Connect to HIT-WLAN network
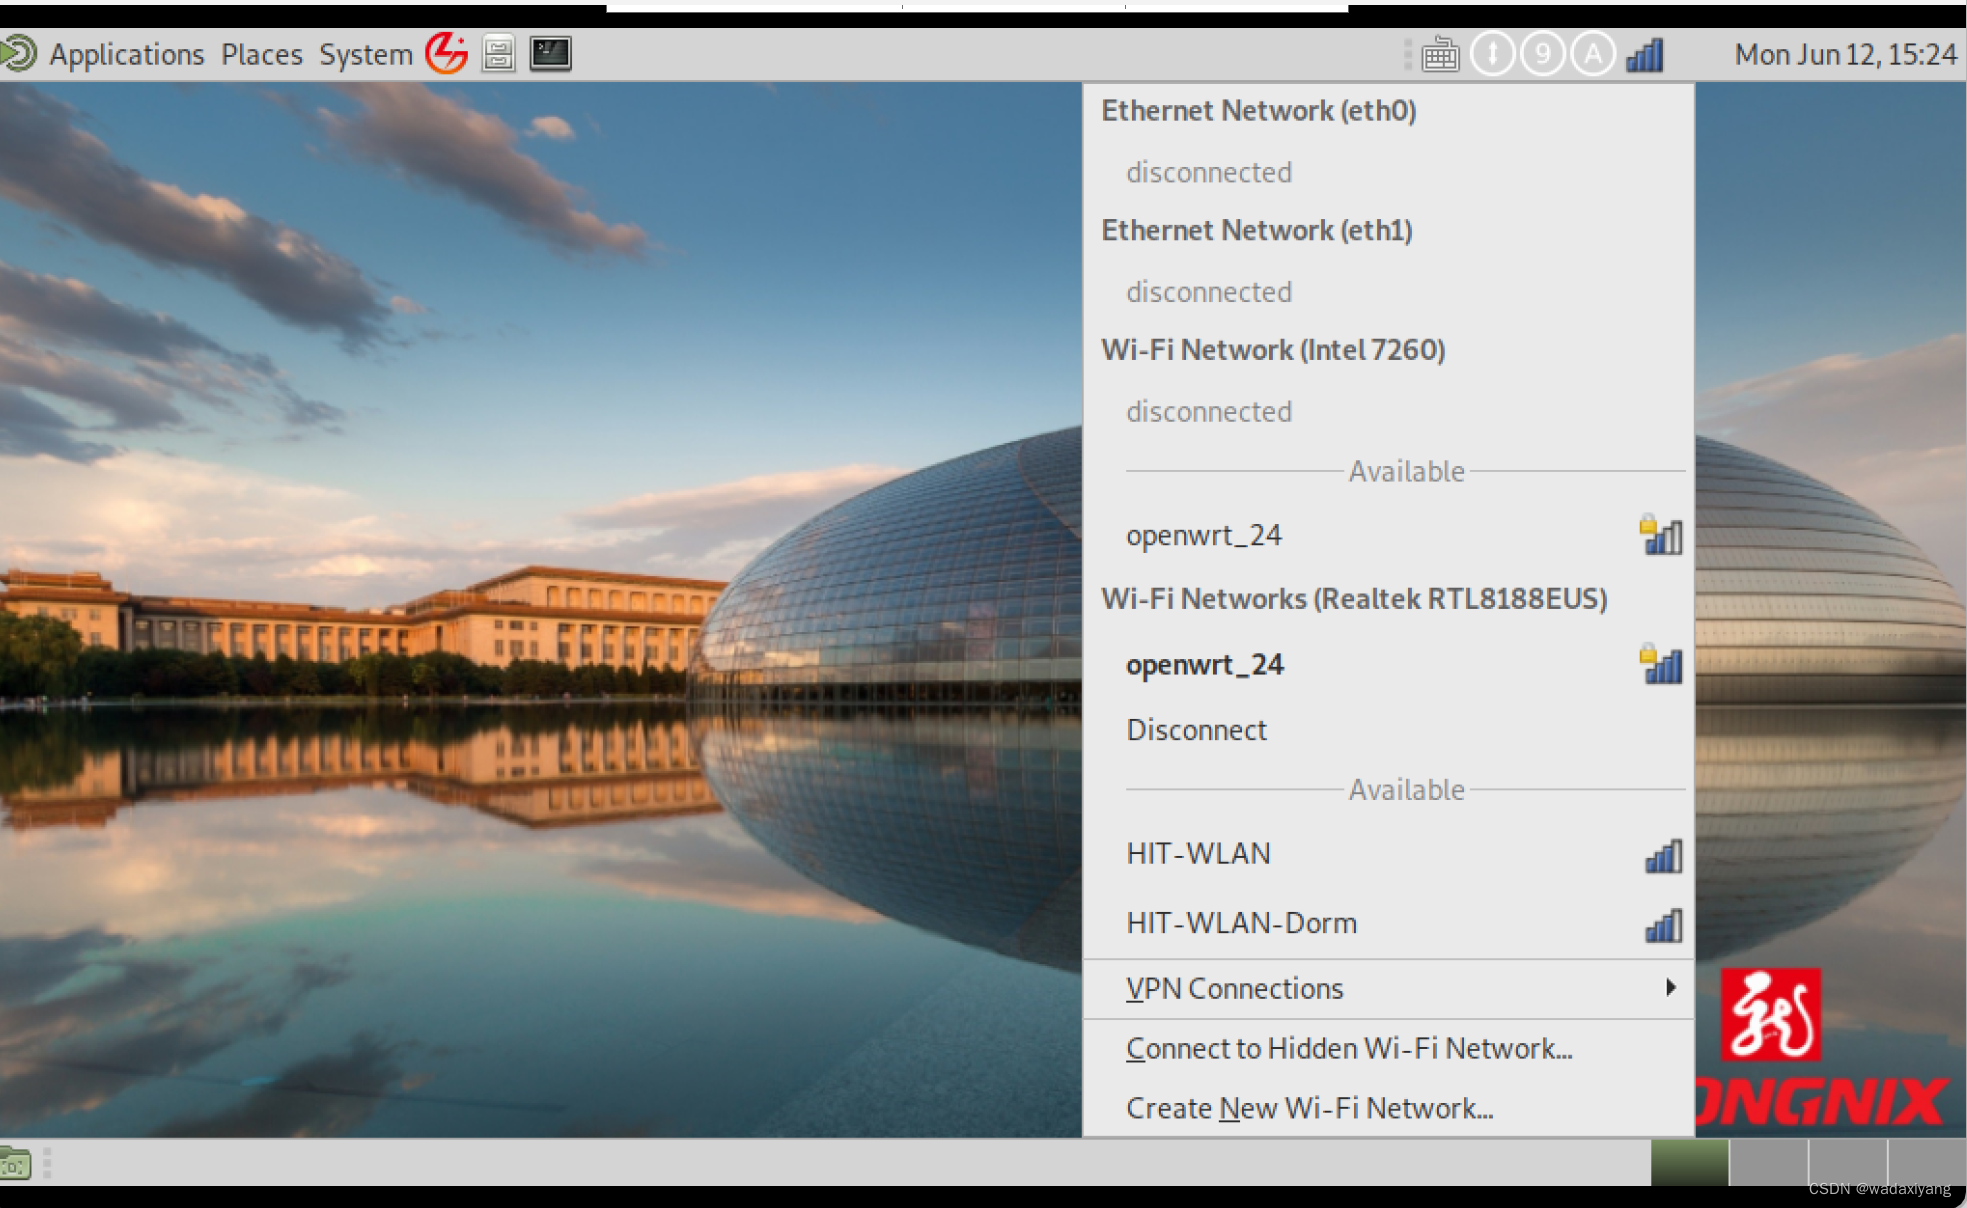 point(1198,853)
